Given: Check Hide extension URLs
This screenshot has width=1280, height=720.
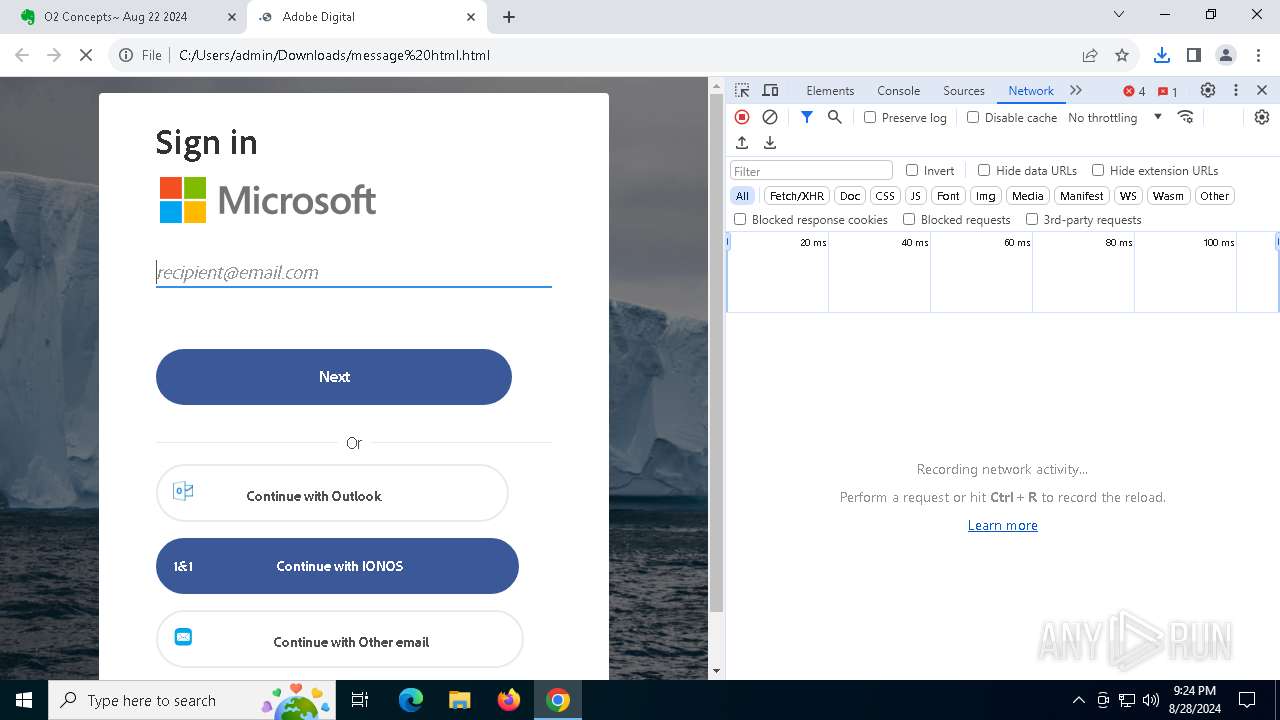Looking at the screenshot, I should point(1098,170).
